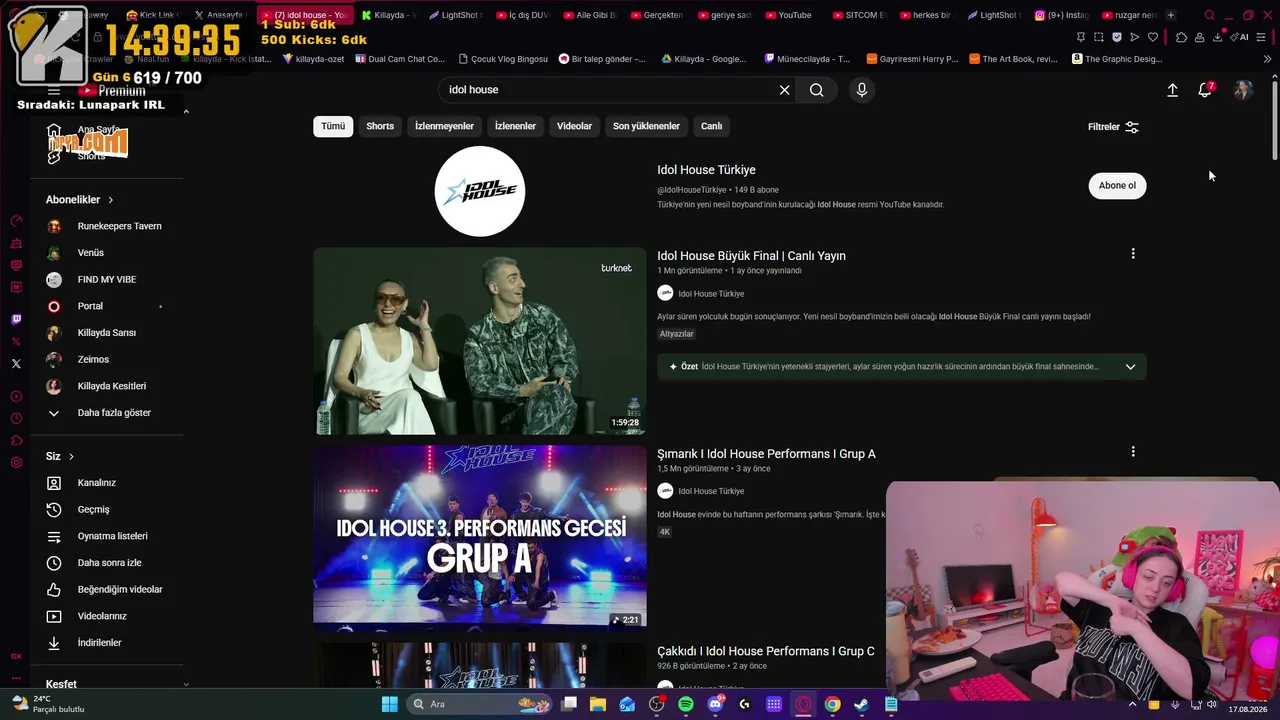The width and height of the screenshot is (1280, 720).
Task: Open the account avatar menu
Action: point(1243,90)
